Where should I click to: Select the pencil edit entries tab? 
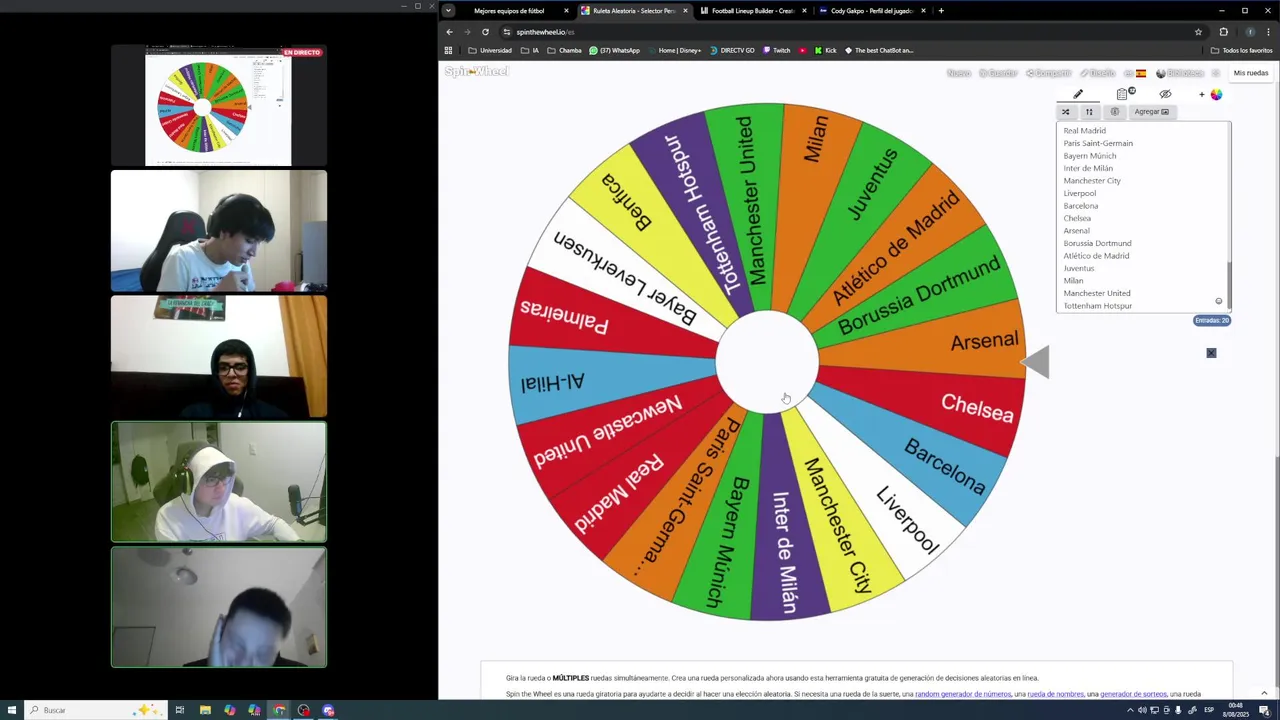click(x=1078, y=94)
